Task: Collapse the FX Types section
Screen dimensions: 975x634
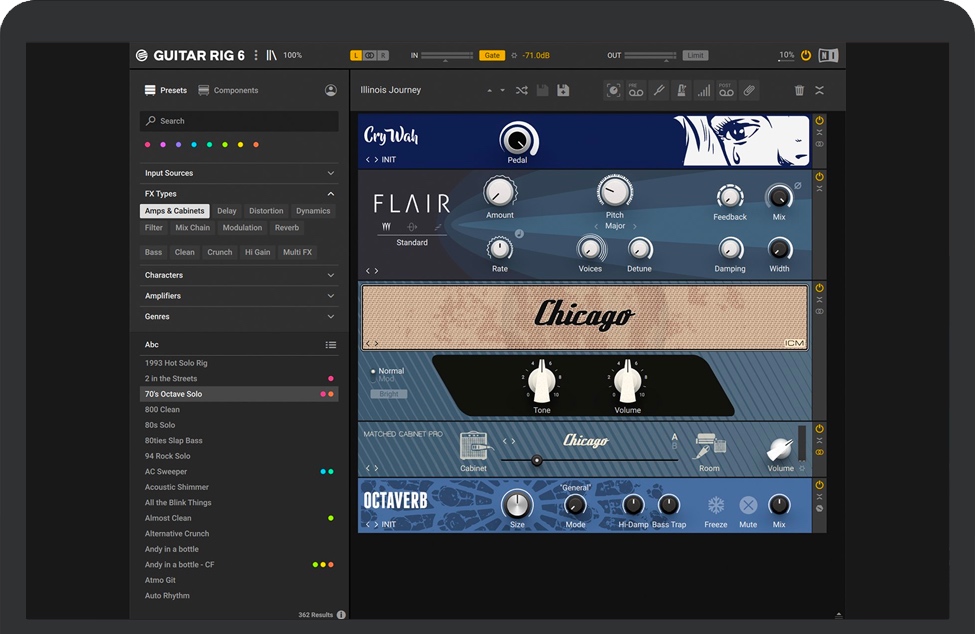Action: 331,194
